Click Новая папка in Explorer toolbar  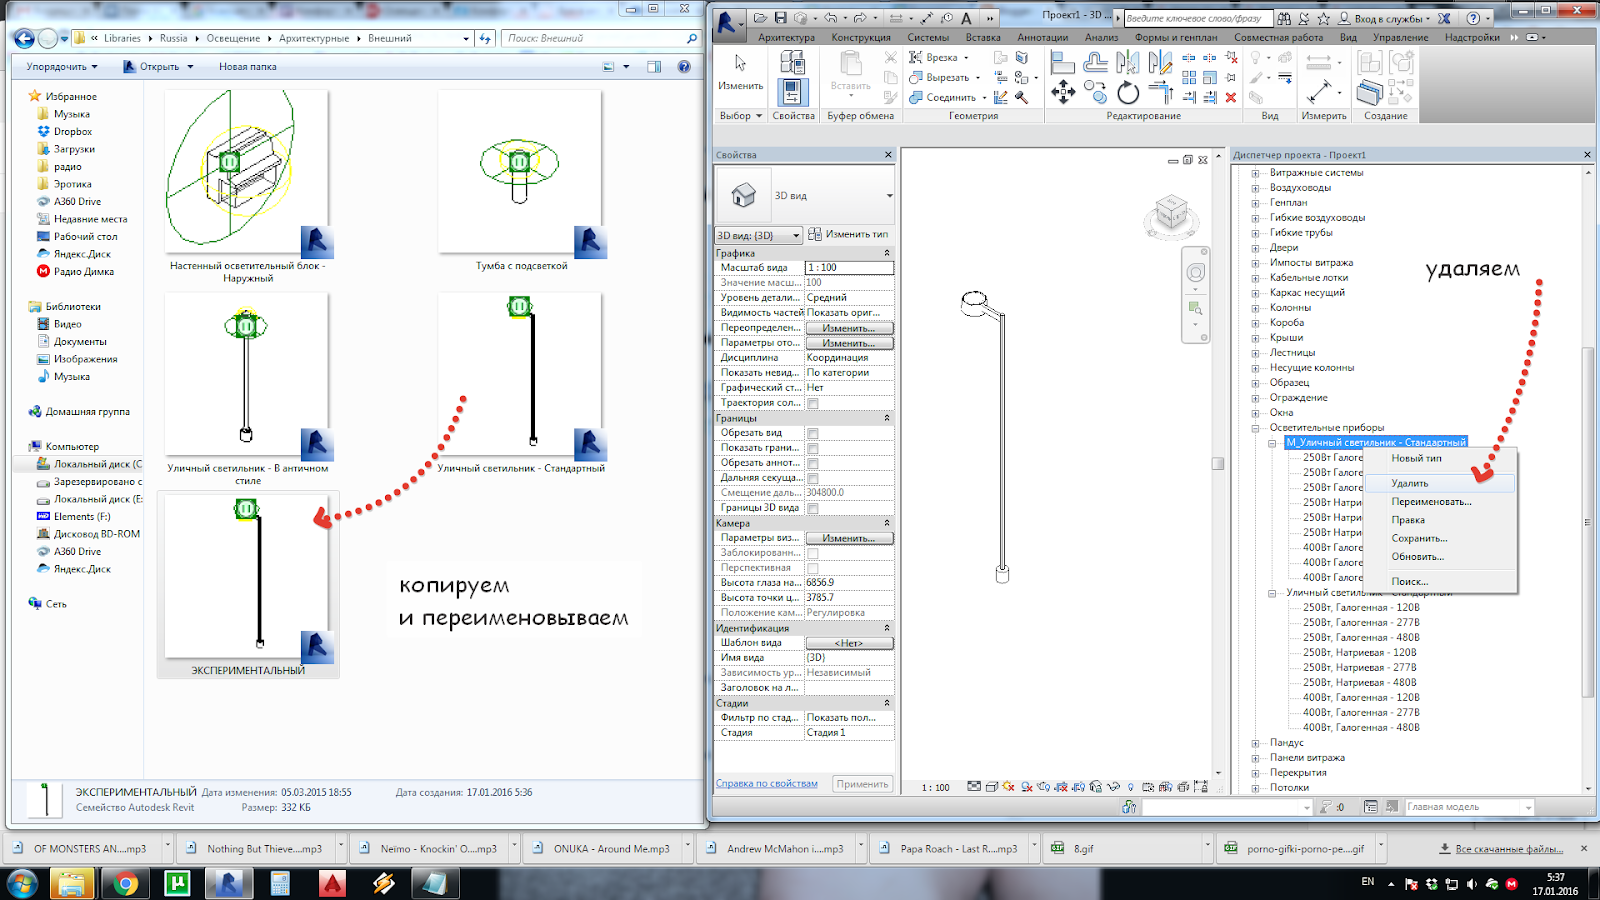(248, 67)
